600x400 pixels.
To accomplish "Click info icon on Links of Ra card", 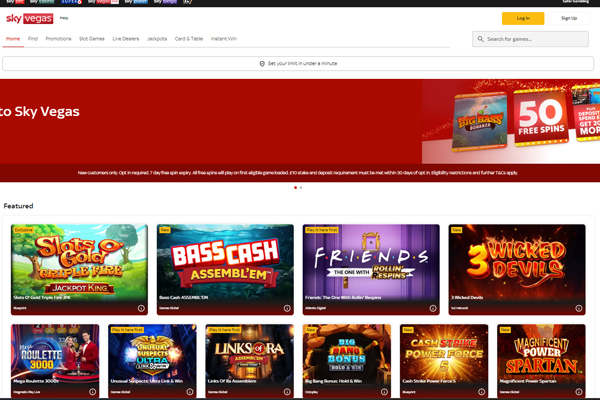I will coord(287,392).
